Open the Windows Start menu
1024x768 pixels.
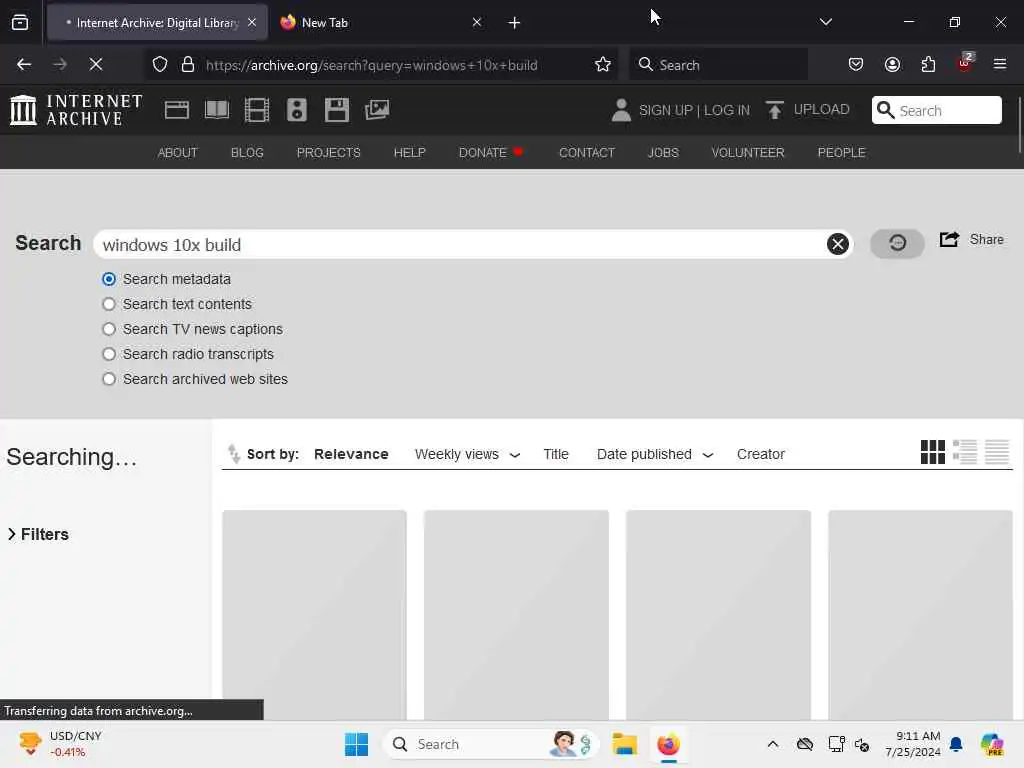[x=356, y=744]
